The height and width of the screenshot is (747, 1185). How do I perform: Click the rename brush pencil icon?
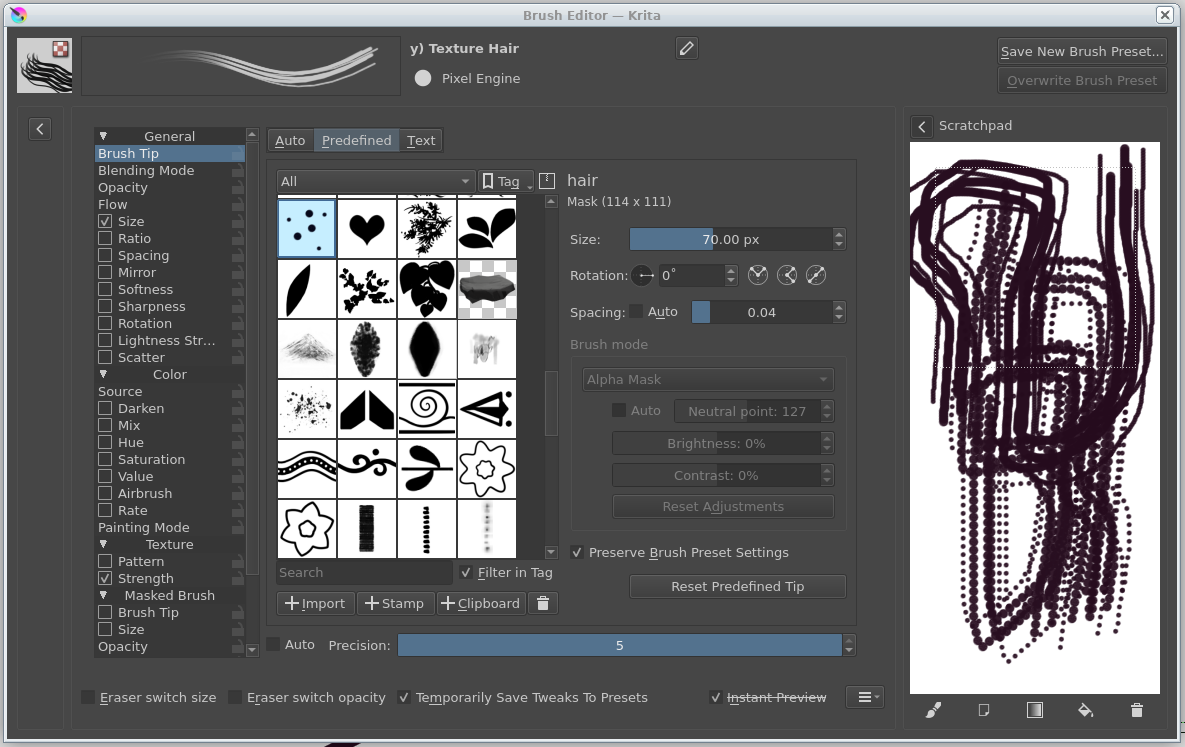pyautogui.click(x=686, y=48)
